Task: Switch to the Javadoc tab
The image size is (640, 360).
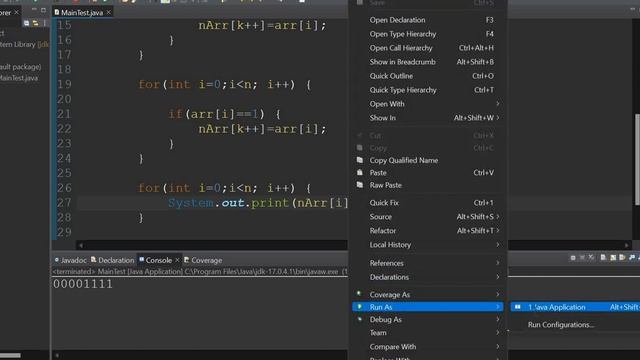Action: 70,260
